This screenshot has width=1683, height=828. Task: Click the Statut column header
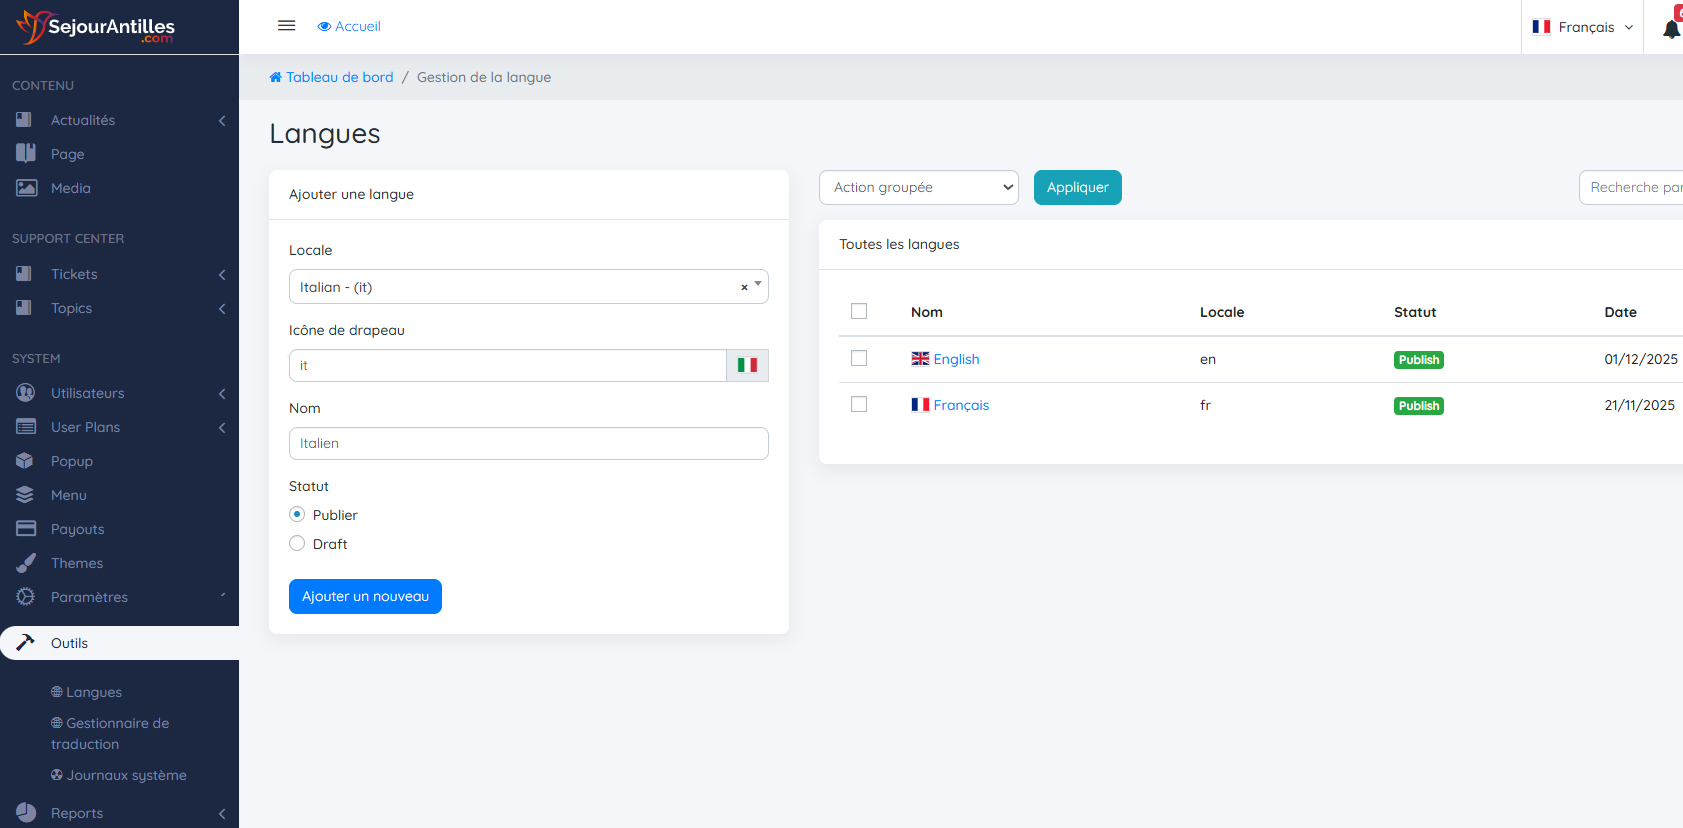tap(1414, 312)
